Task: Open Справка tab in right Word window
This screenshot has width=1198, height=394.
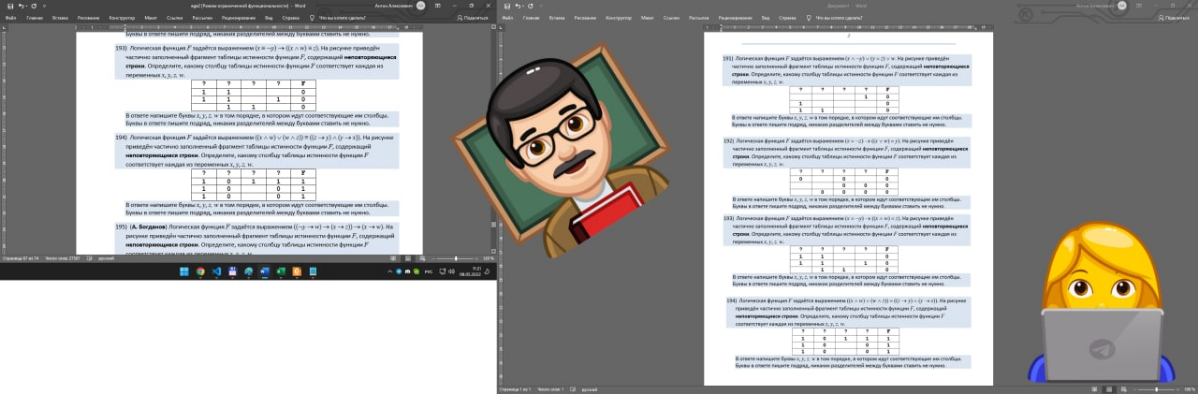Action: click(788, 18)
